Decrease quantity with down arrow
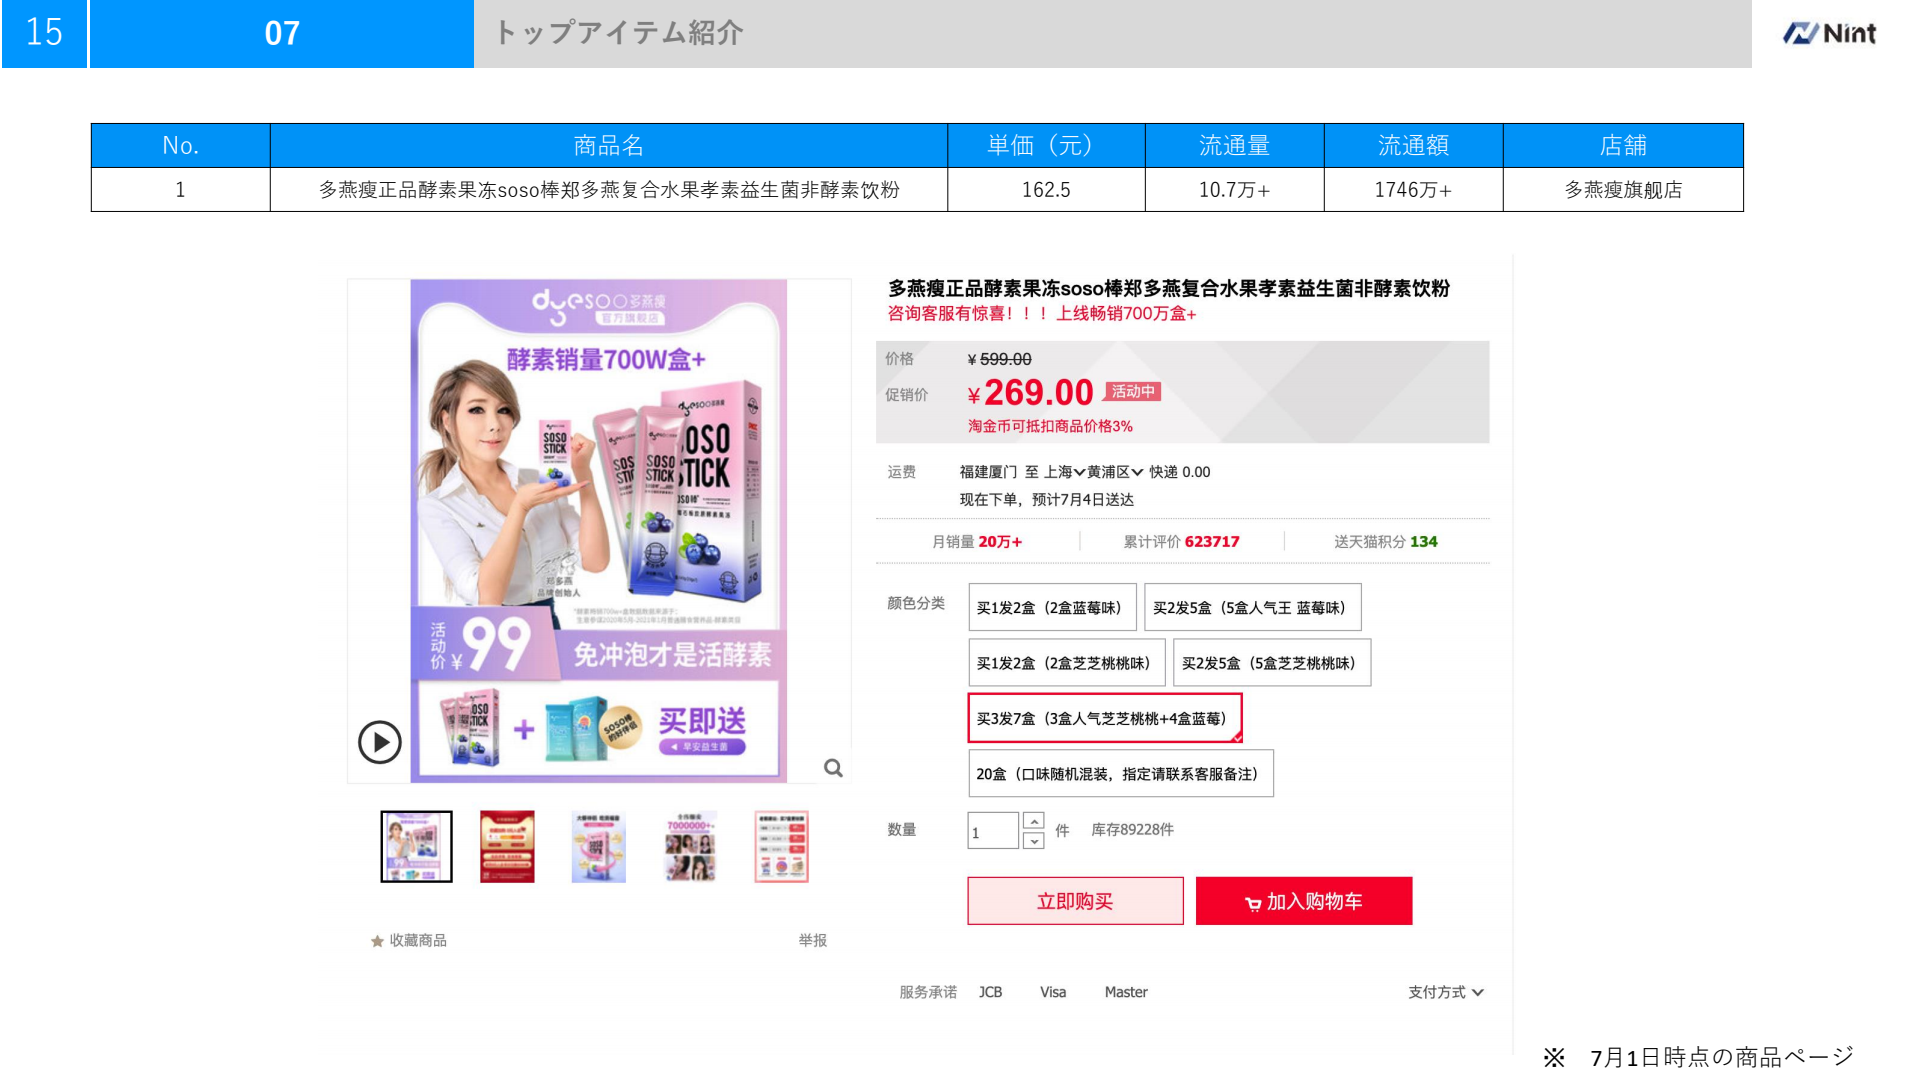Image resolution: width=1920 pixels, height=1080 pixels. [x=1034, y=841]
